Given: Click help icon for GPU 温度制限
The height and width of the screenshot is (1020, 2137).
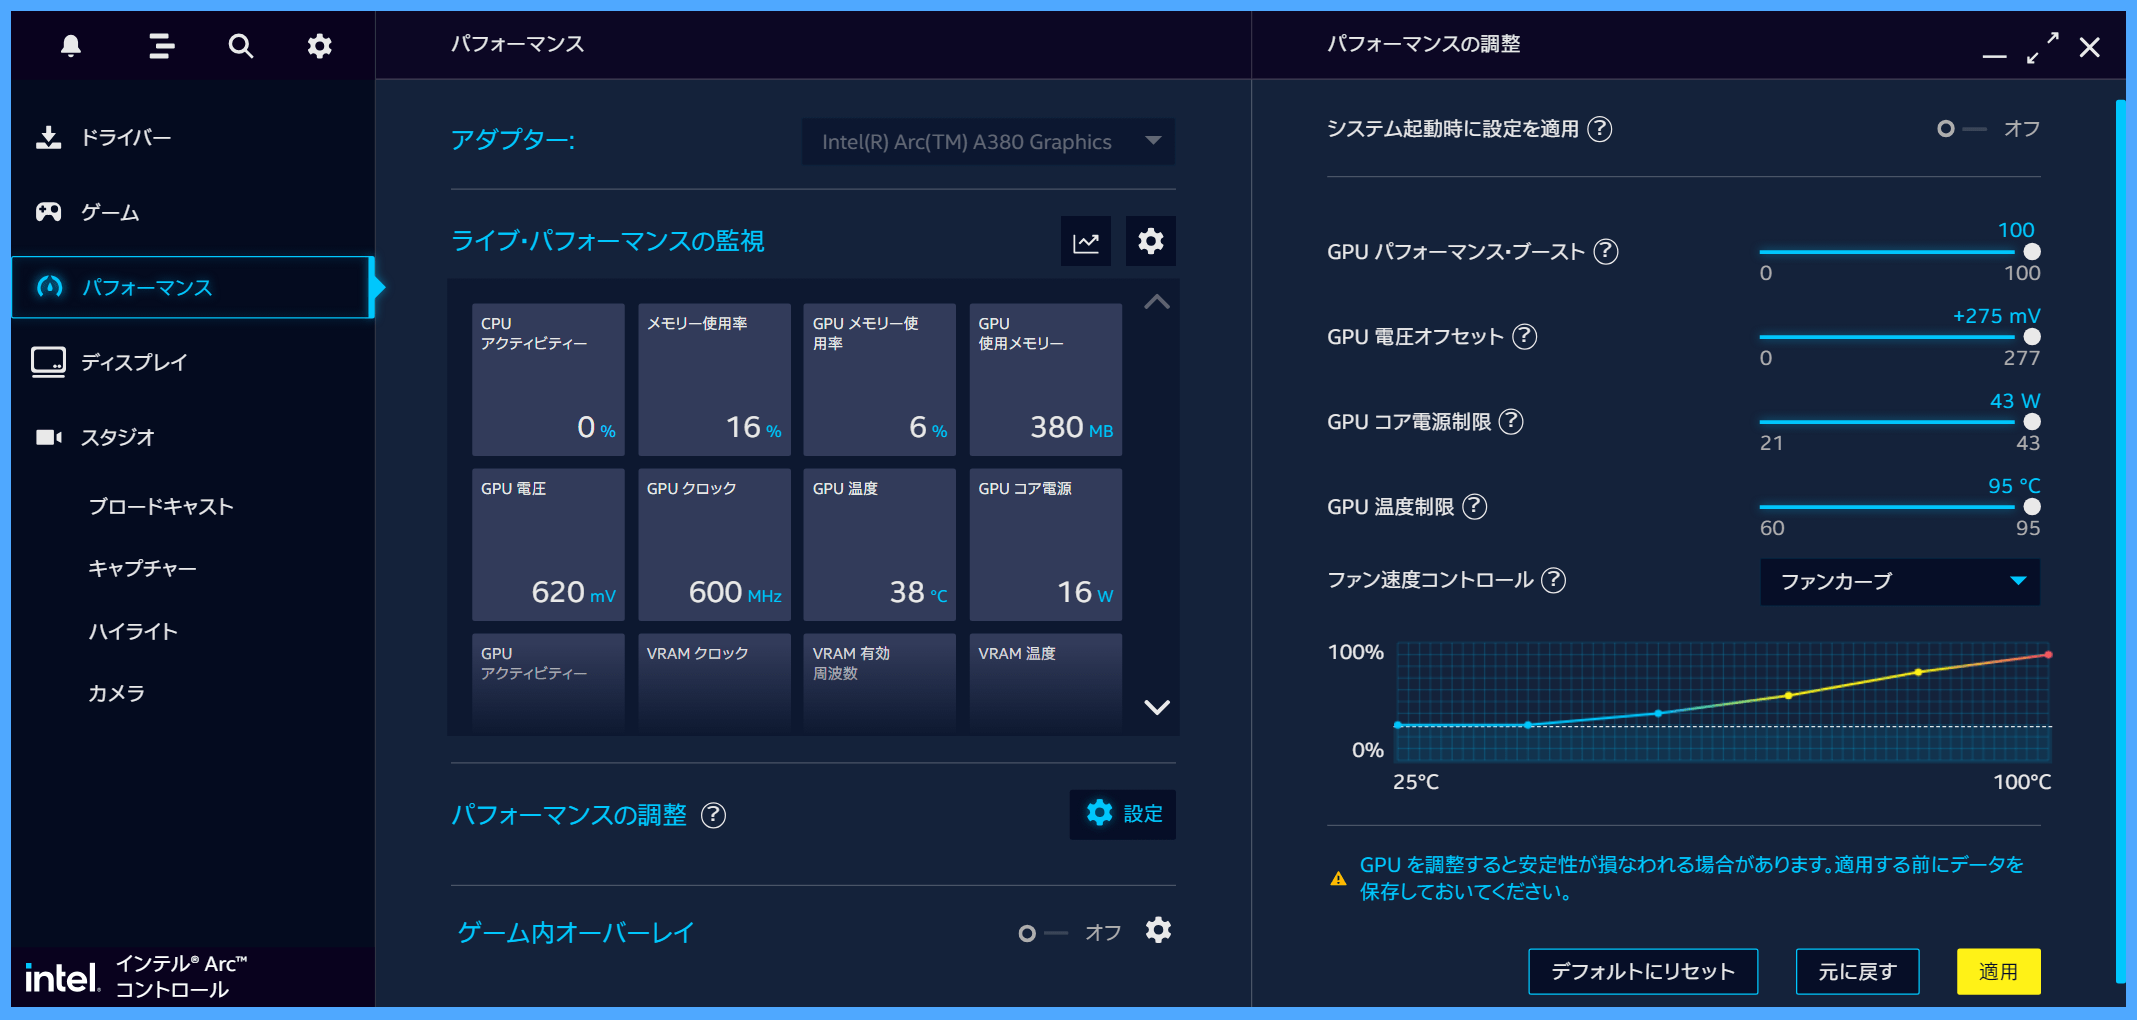Looking at the screenshot, I should 1475,506.
